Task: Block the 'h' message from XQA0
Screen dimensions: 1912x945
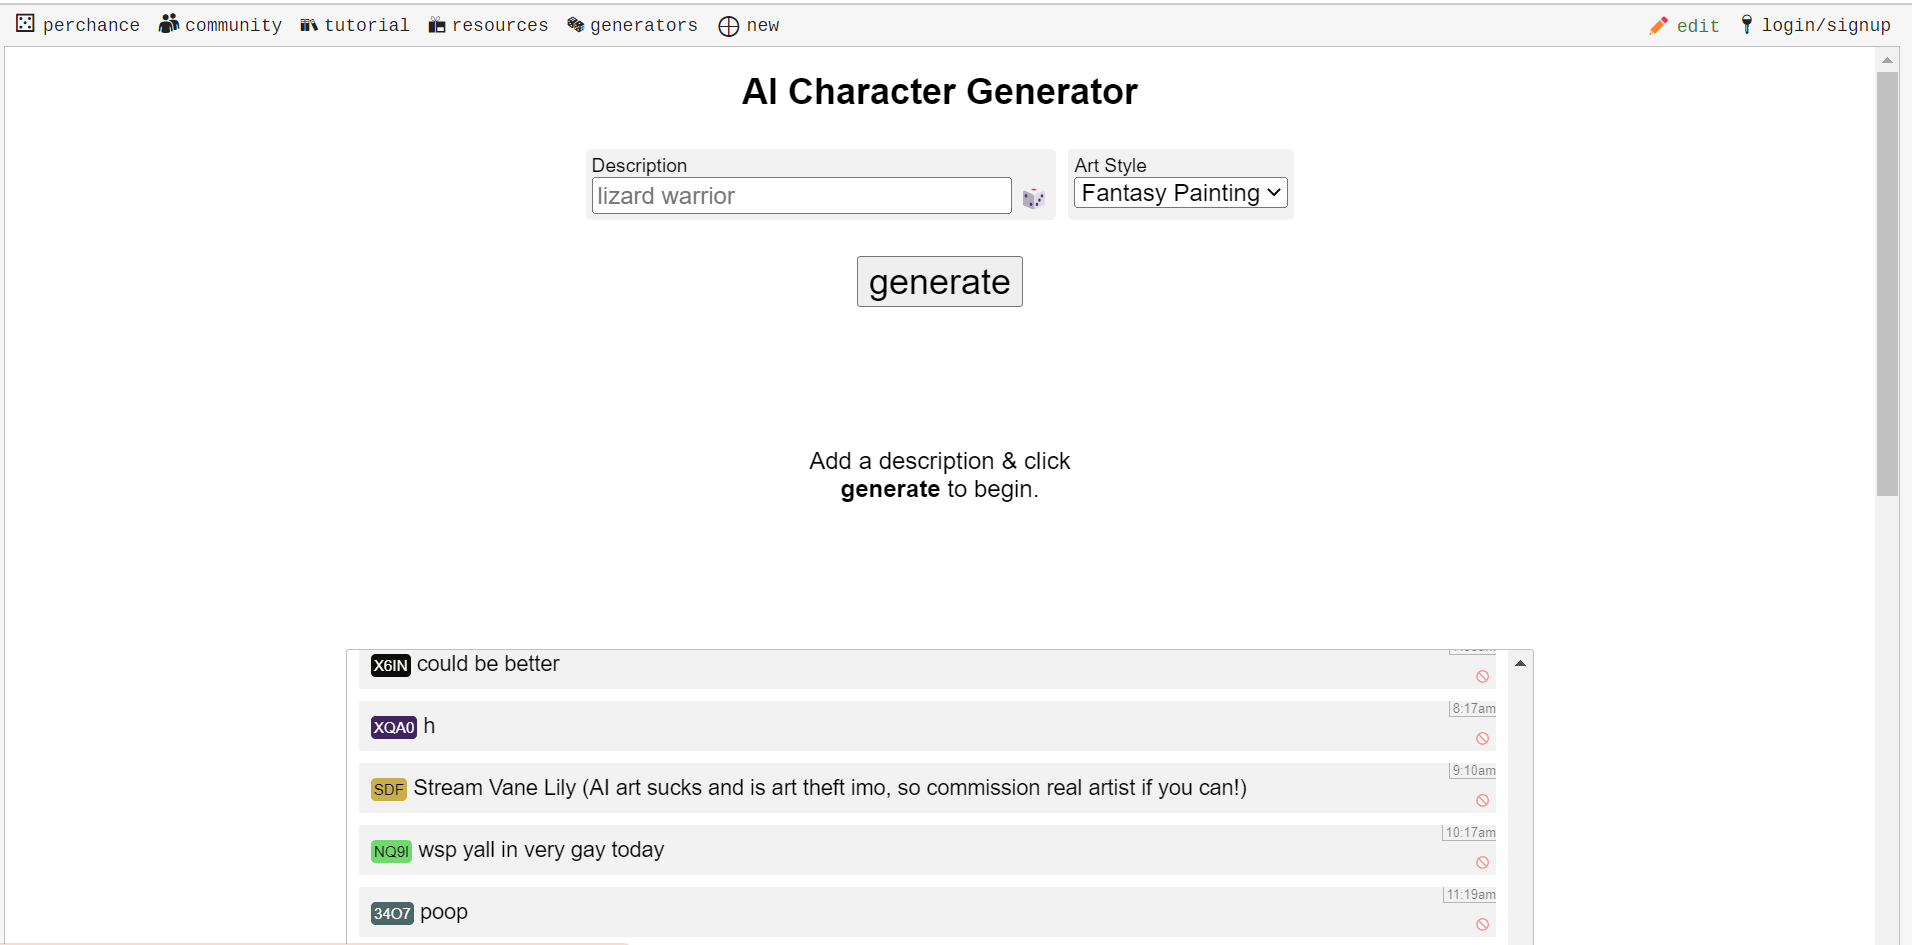Action: coord(1482,738)
